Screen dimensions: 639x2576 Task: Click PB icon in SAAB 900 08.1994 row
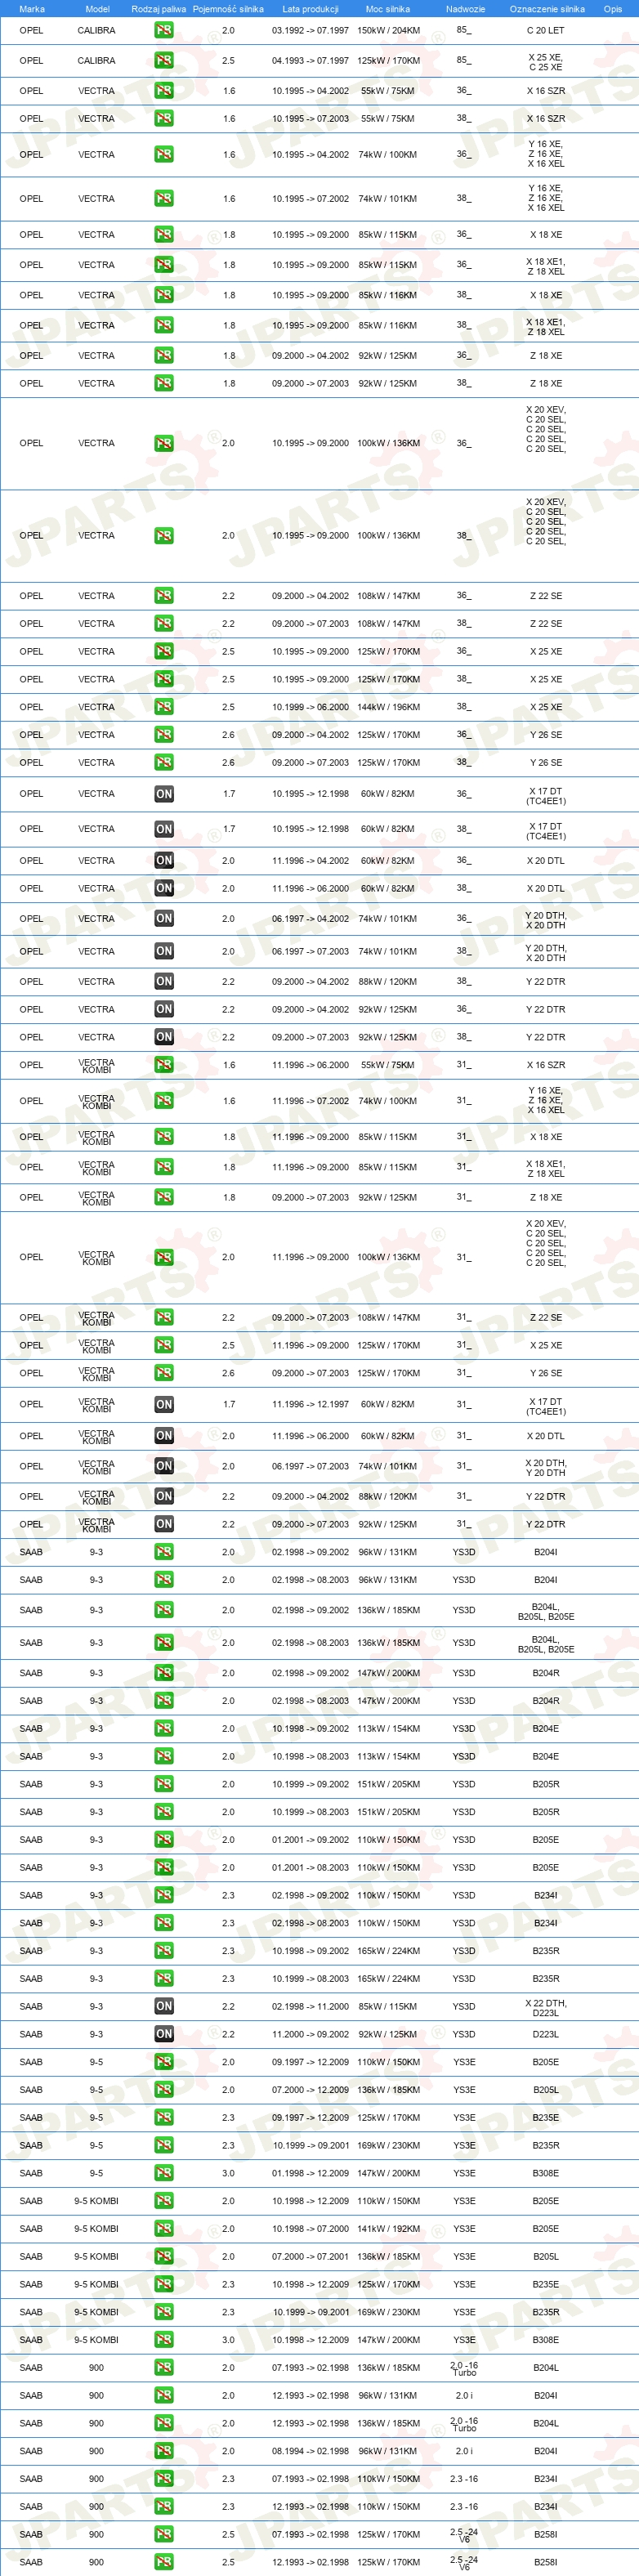pos(164,2451)
